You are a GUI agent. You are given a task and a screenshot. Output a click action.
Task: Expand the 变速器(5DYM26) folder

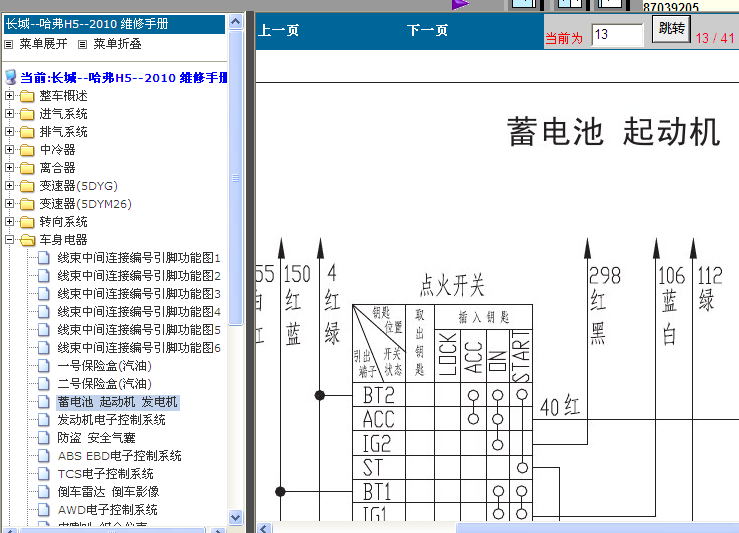(9, 204)
